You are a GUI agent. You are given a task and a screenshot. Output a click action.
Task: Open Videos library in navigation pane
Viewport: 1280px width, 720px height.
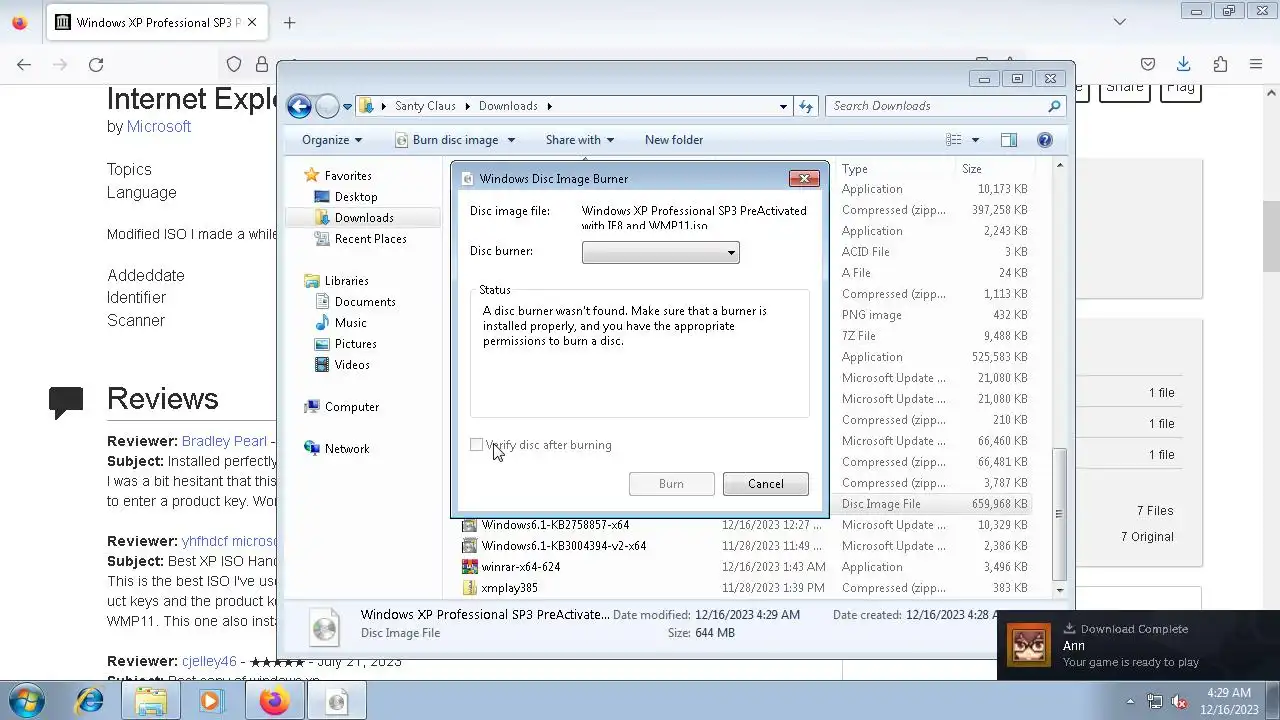click(352, 365)
